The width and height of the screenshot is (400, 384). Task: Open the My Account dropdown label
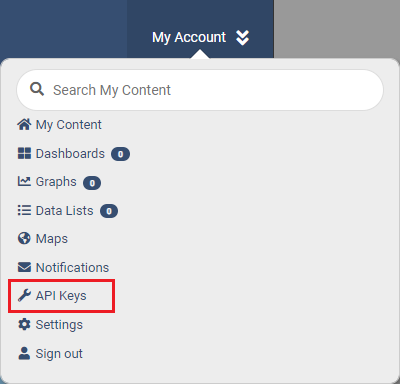[x=189, y=37]
